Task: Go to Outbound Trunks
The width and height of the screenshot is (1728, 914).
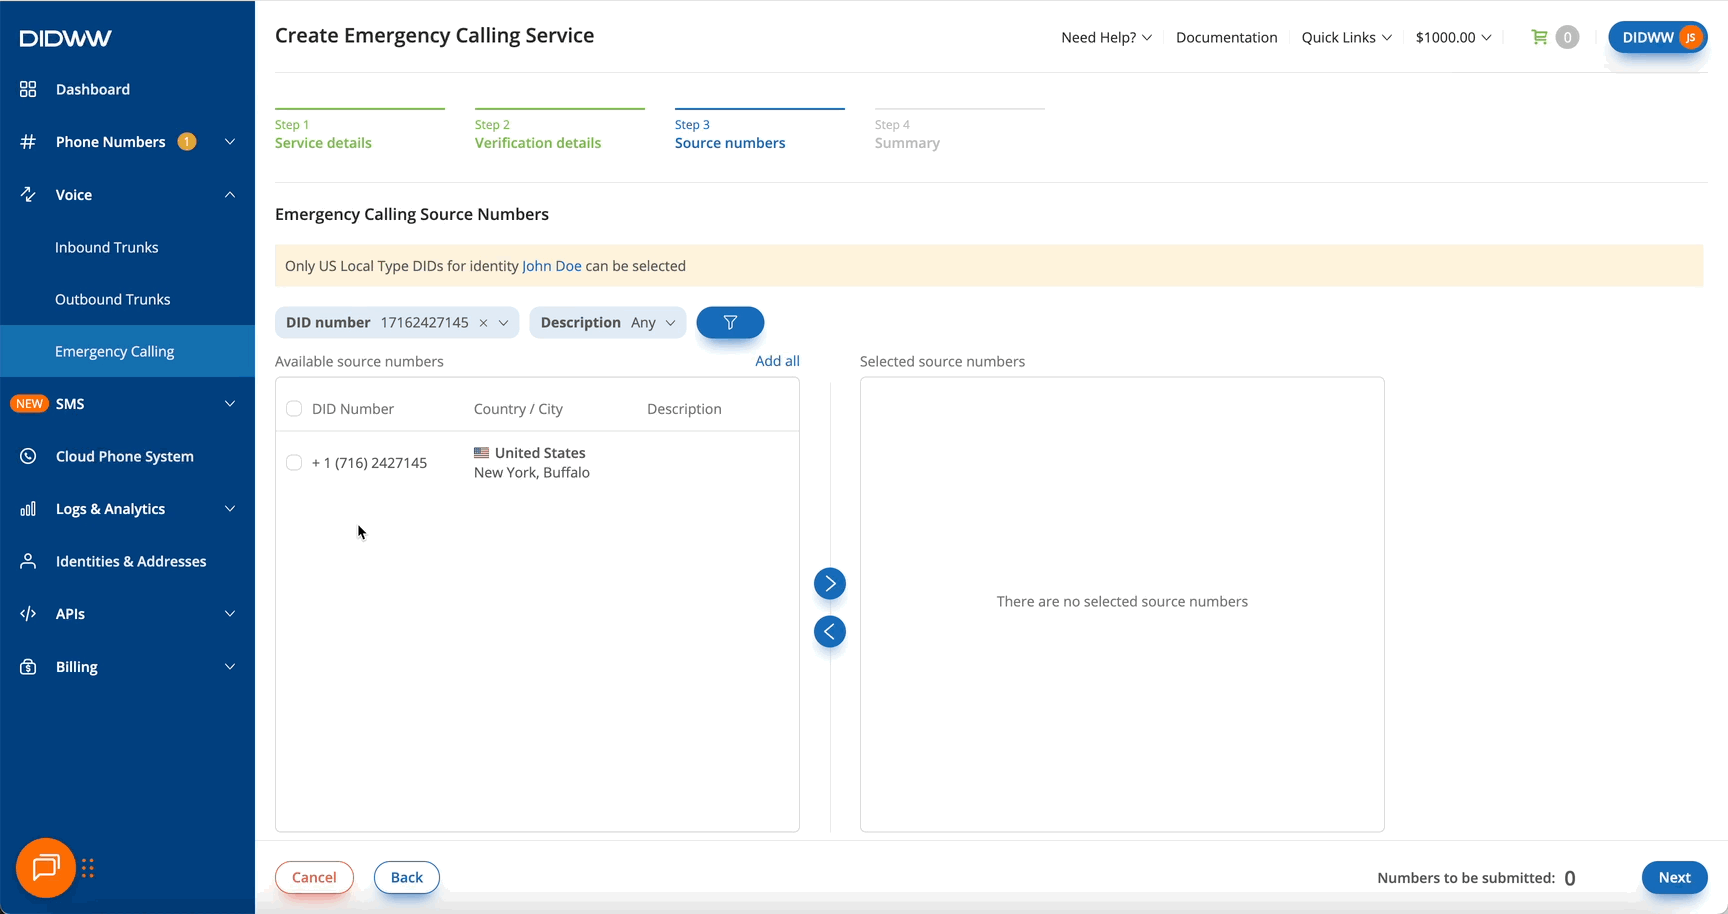Action: [x=113, y=300]
